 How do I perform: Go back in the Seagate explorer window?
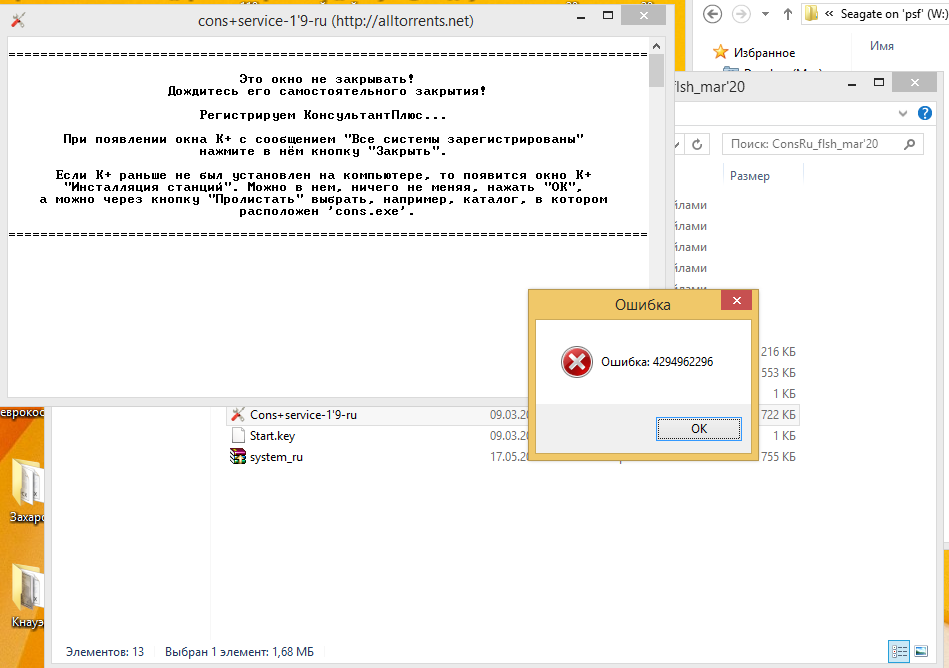pyautogui.click(x=713, y=14)
